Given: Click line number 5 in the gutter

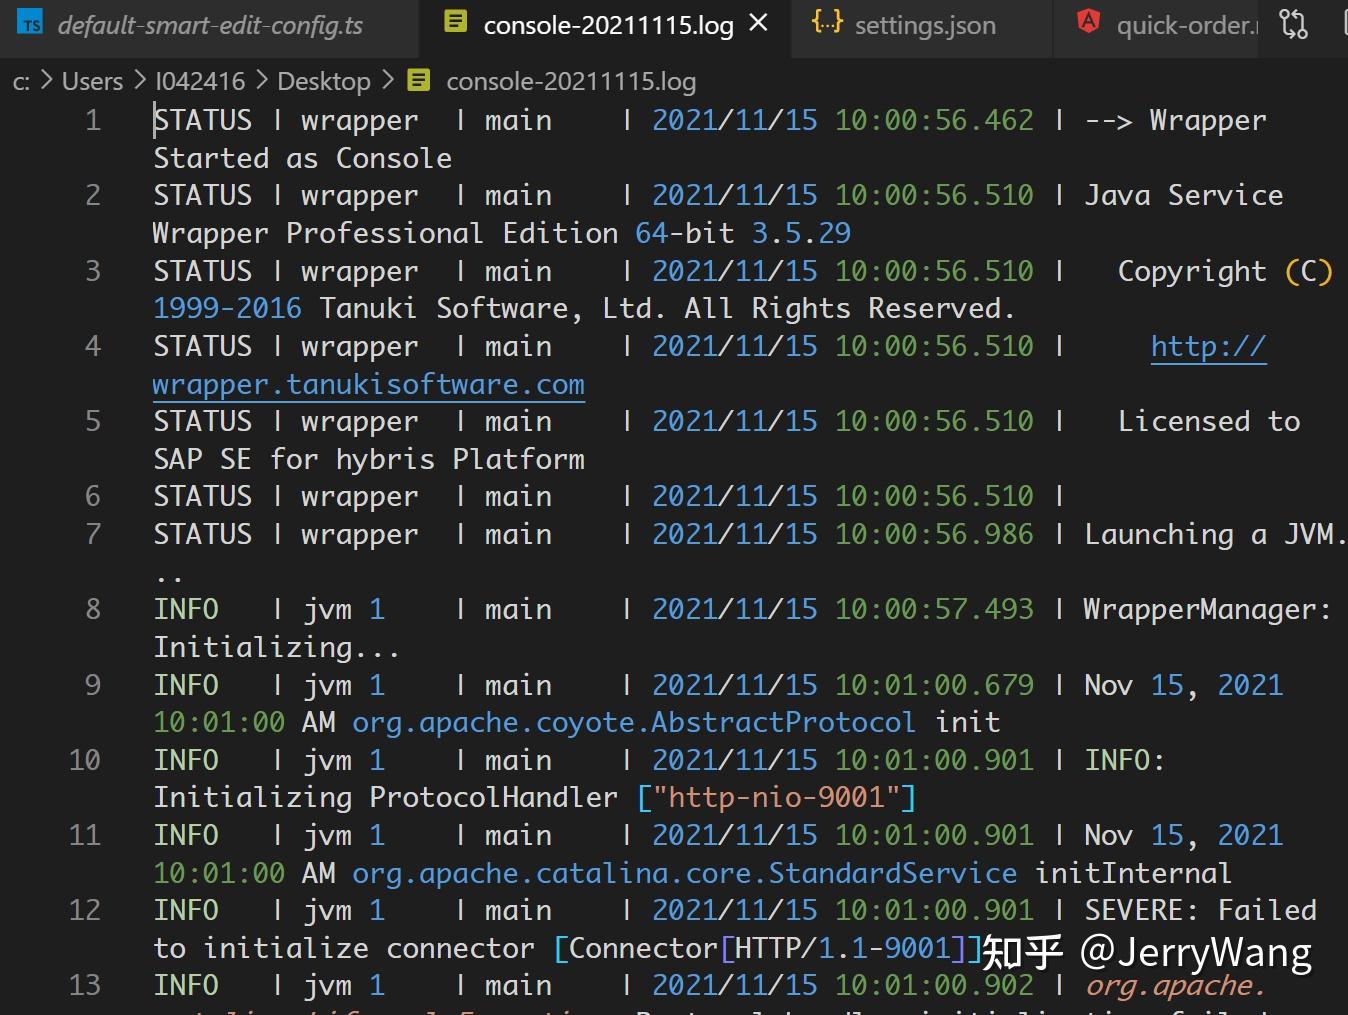Looking at the screenshot, I should coord(93,421).
